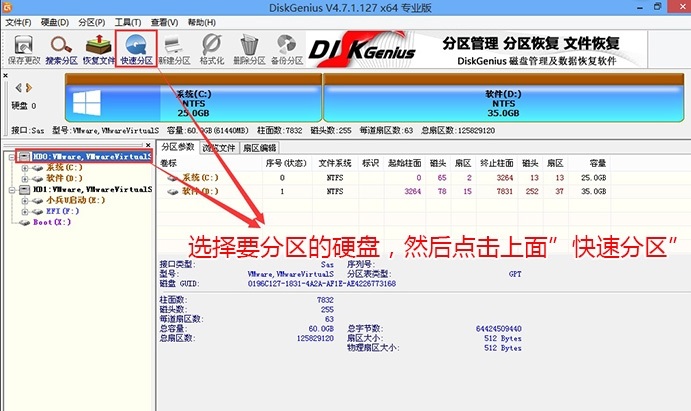691x411 pixels.
Task: Click the 标识 column header
Action: tap(371, 163)
